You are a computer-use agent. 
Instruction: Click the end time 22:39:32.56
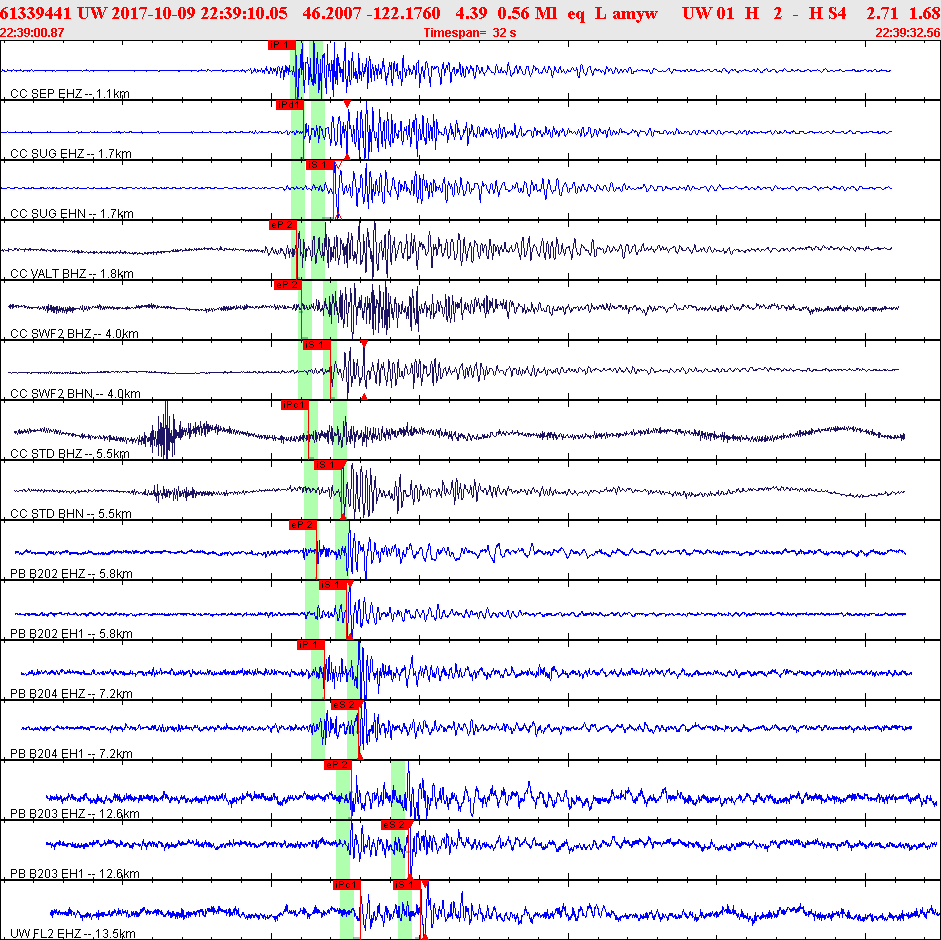907,32
